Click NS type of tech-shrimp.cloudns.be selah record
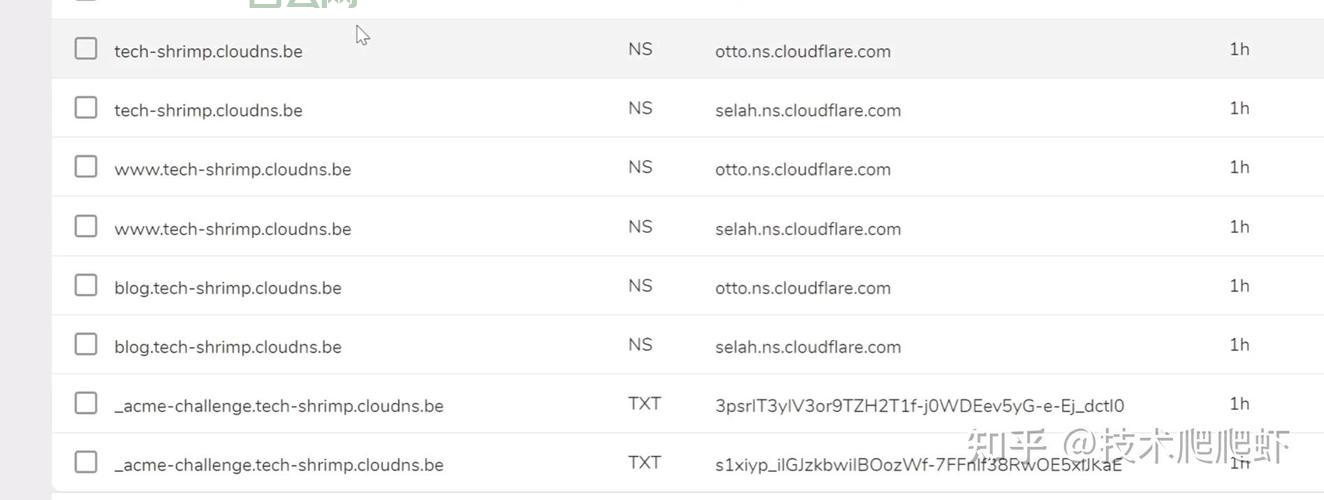 pos(640,108)
